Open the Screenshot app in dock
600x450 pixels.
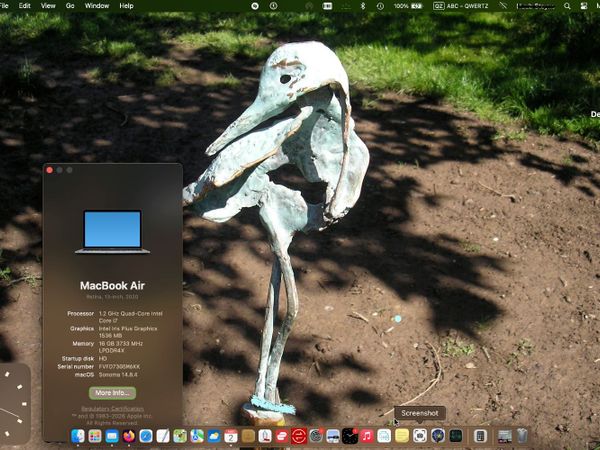click(420, 436)
